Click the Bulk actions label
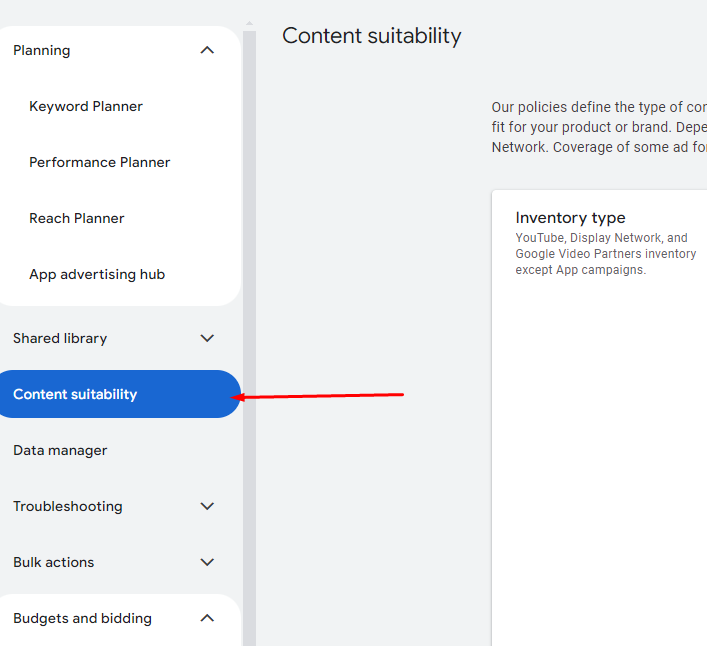The height and width of the screenshot is (646, 707). click(x=54, y=562)
